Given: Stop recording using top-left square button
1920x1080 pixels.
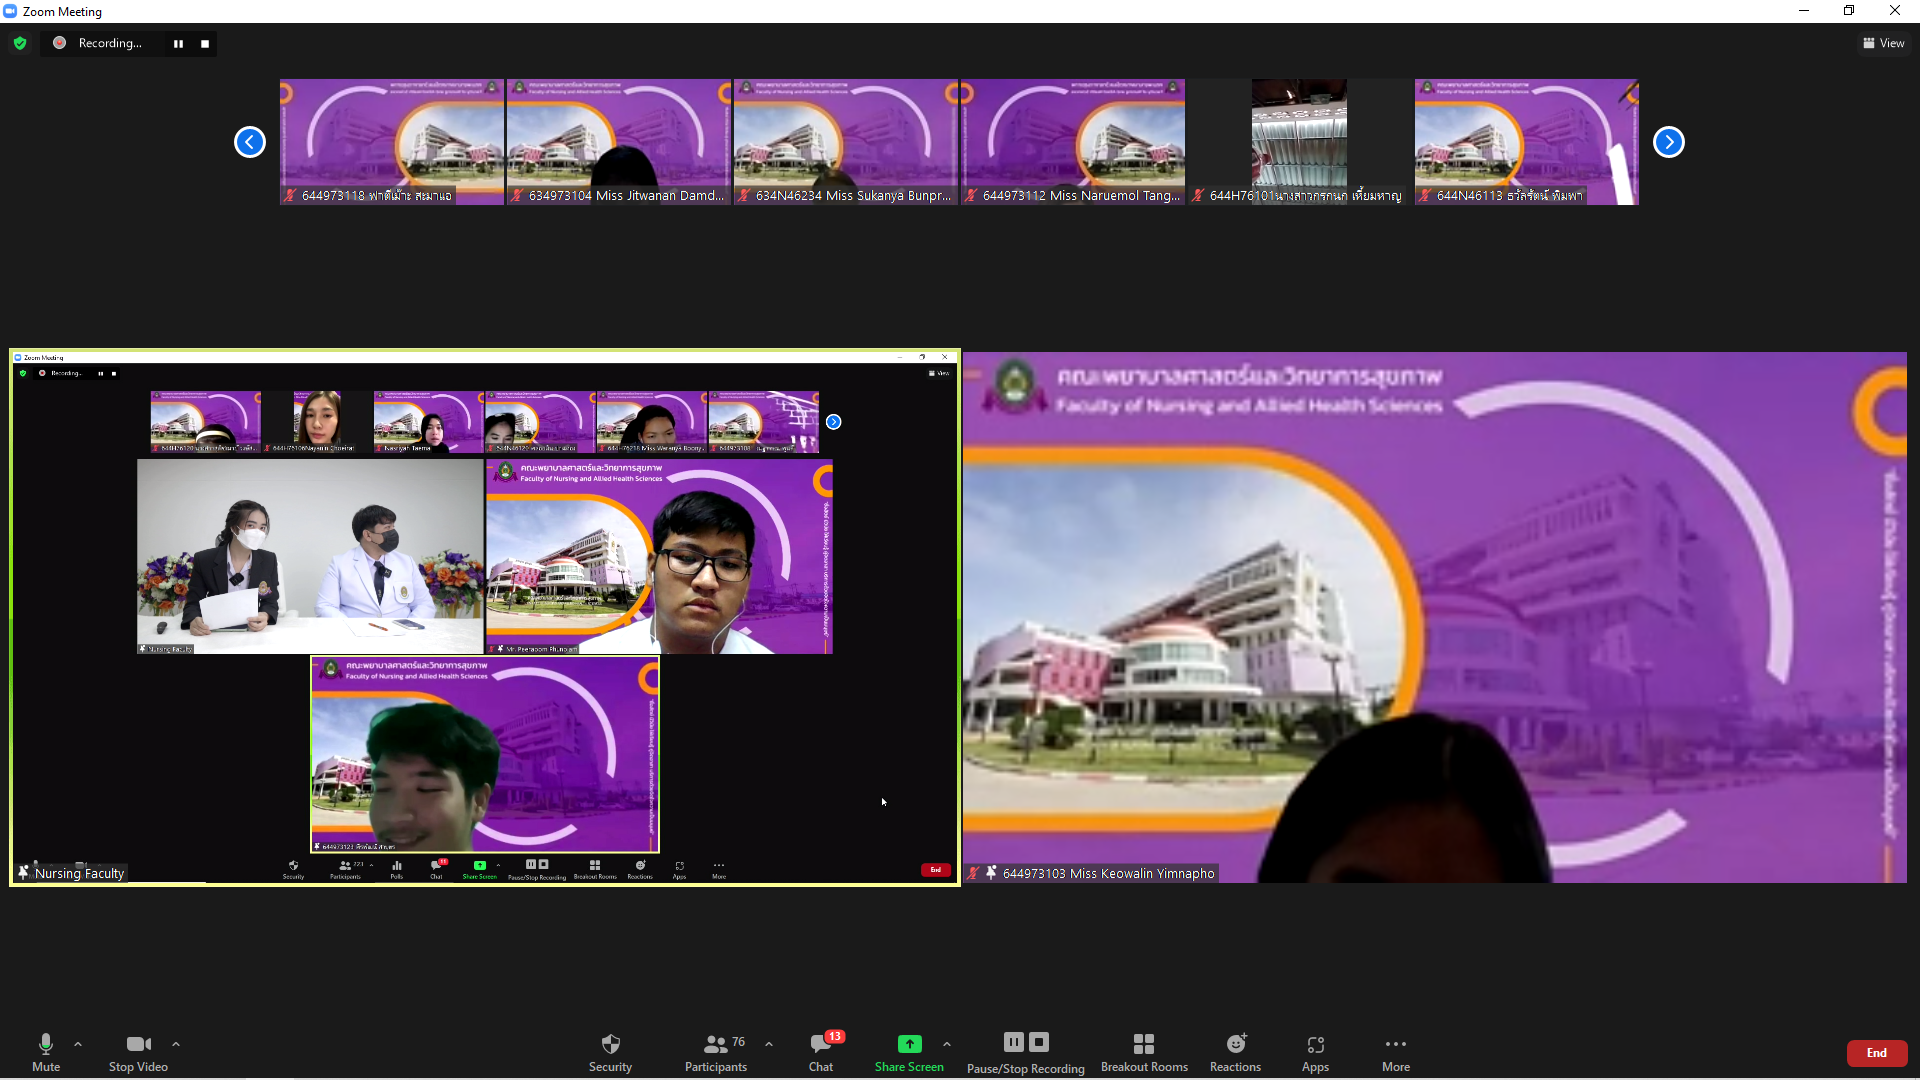Looking at the screenshot, I should pos(205,43).
